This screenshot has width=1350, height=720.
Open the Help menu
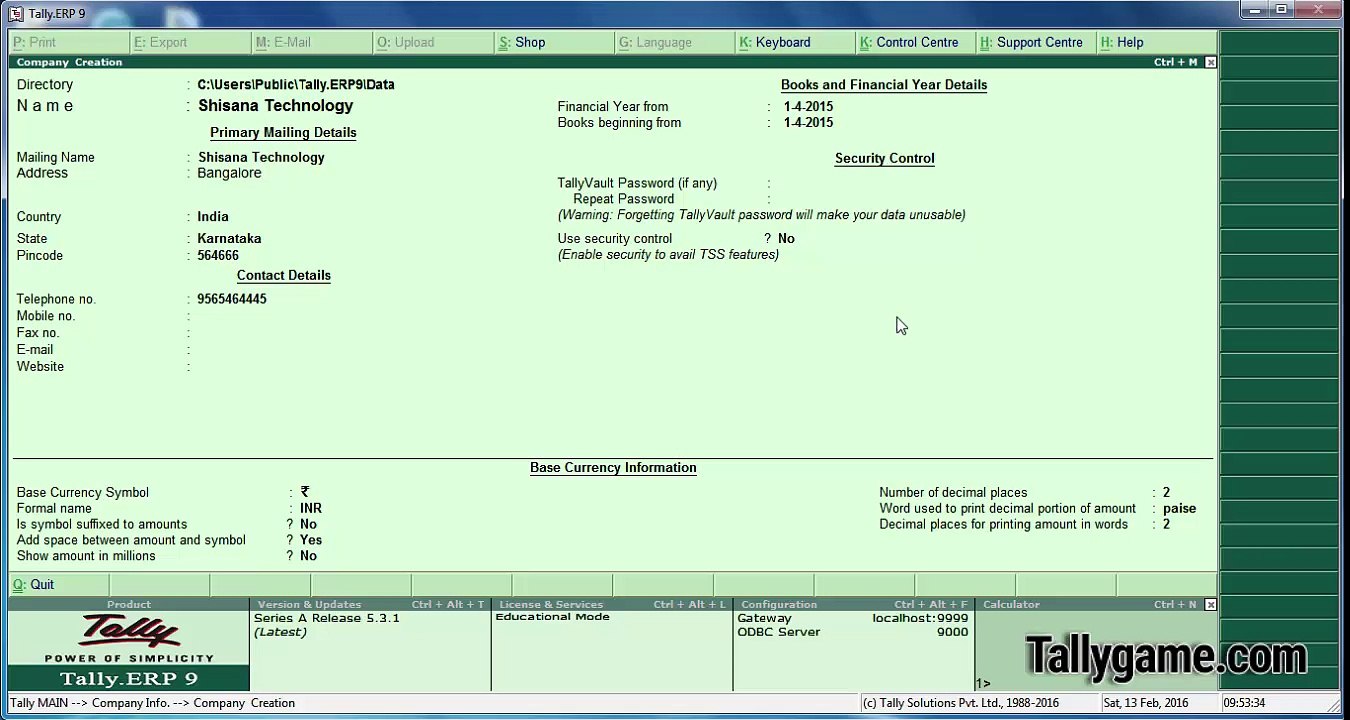[1157, 42]
